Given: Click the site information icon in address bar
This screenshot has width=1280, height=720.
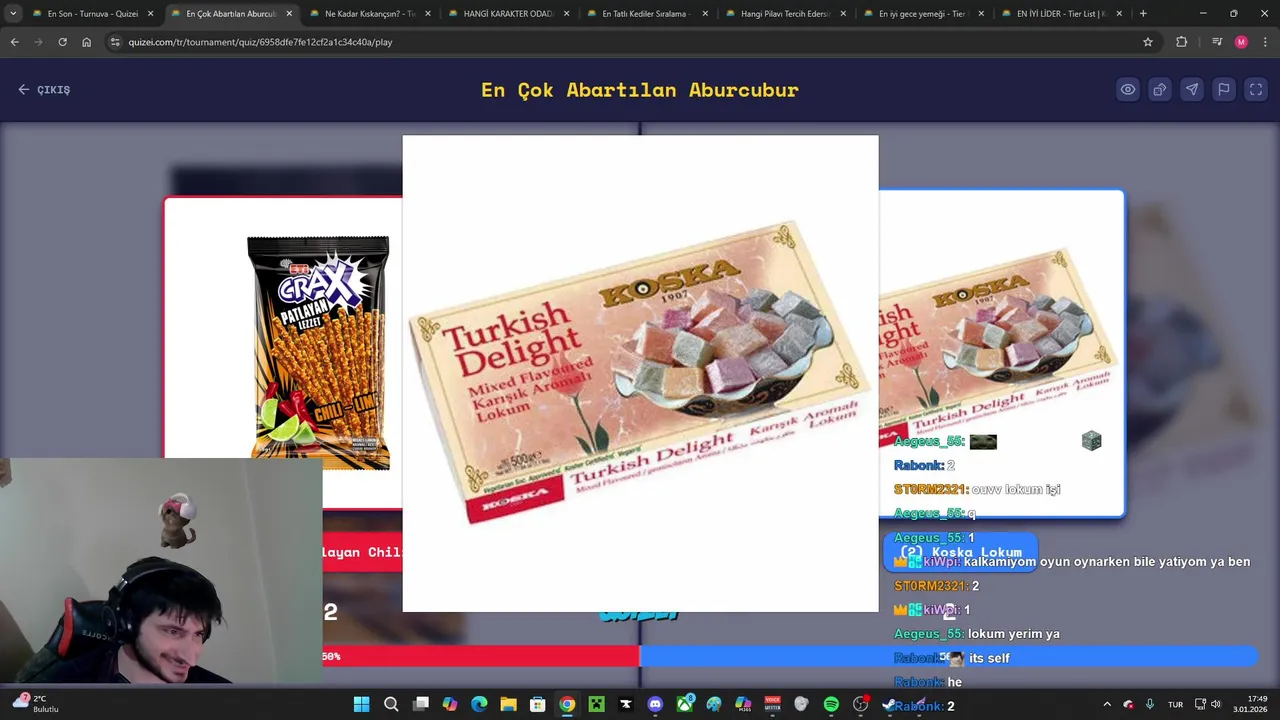Looking at the screenshot, I should click(x=115, y=42).
